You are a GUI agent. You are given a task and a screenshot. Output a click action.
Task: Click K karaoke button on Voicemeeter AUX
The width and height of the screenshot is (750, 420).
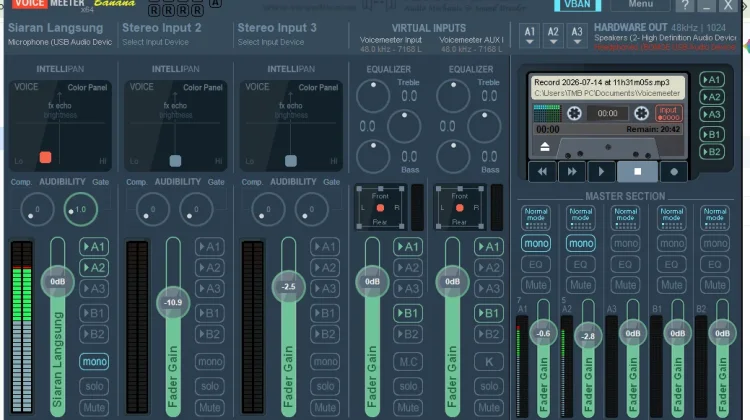click(489, 362)
